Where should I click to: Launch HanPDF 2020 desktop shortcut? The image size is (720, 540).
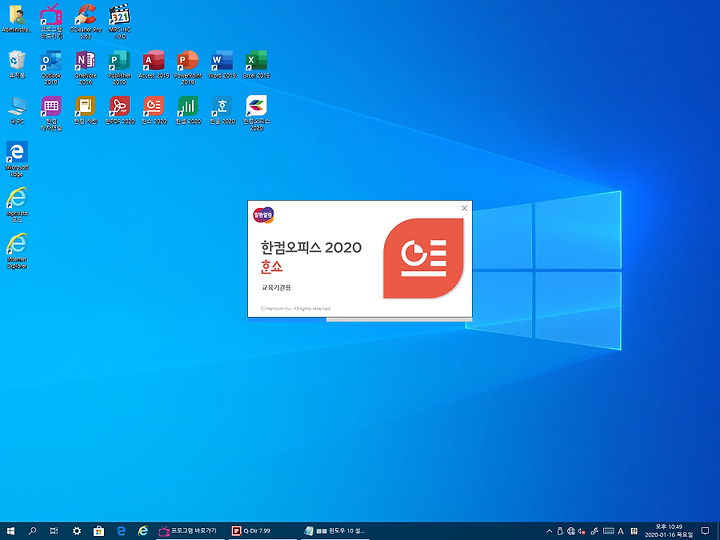click(x=119, y=110)
